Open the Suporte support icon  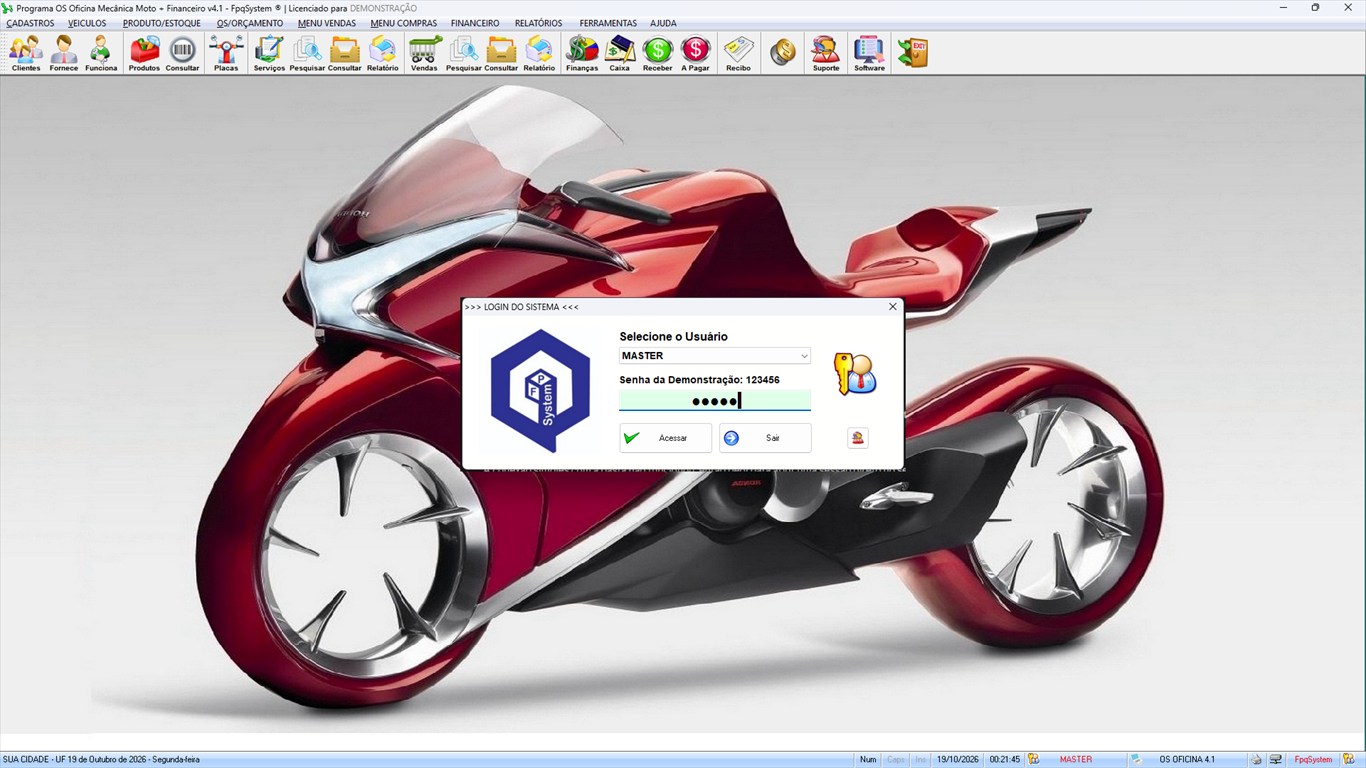coord(826,53)
